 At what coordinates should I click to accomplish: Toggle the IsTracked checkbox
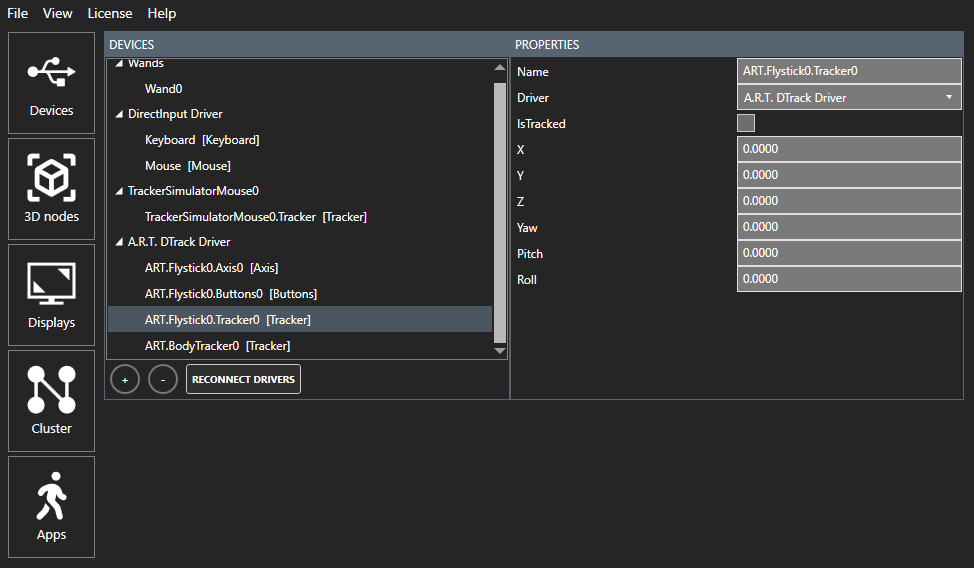(x=746, y=123)
